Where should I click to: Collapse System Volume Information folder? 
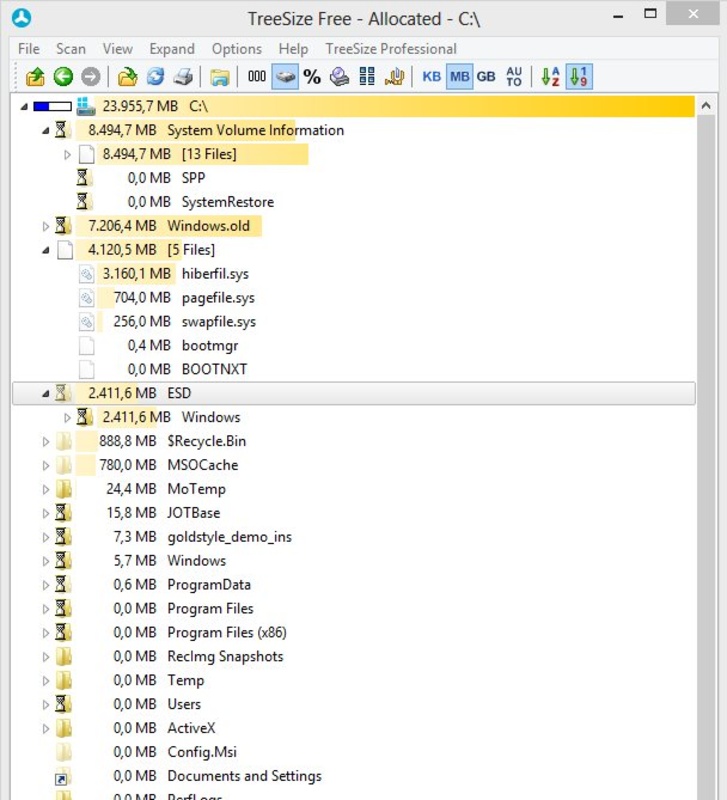coord(45,131)
